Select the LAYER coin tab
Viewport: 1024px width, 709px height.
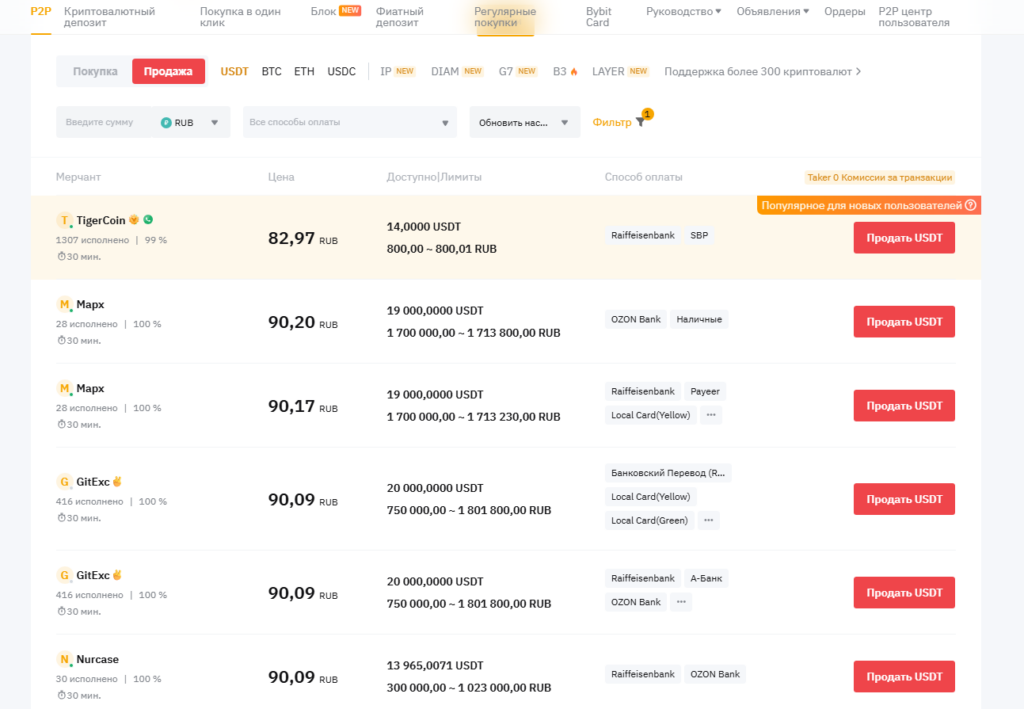click(x=620, y=71)
